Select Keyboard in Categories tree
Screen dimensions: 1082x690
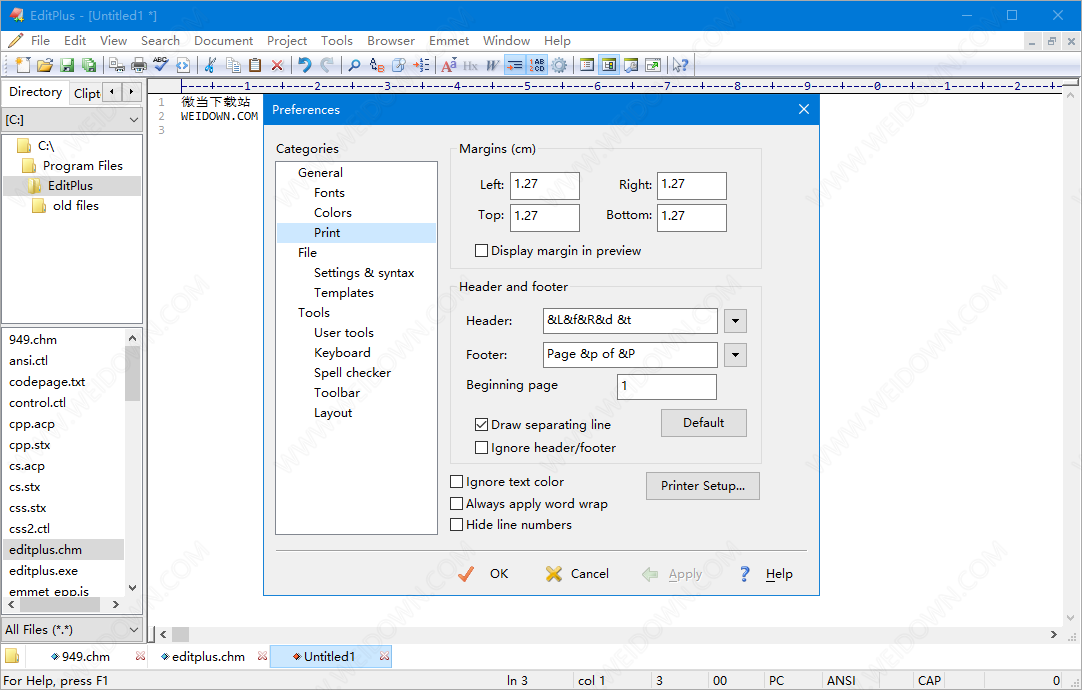tap(342, 353)
